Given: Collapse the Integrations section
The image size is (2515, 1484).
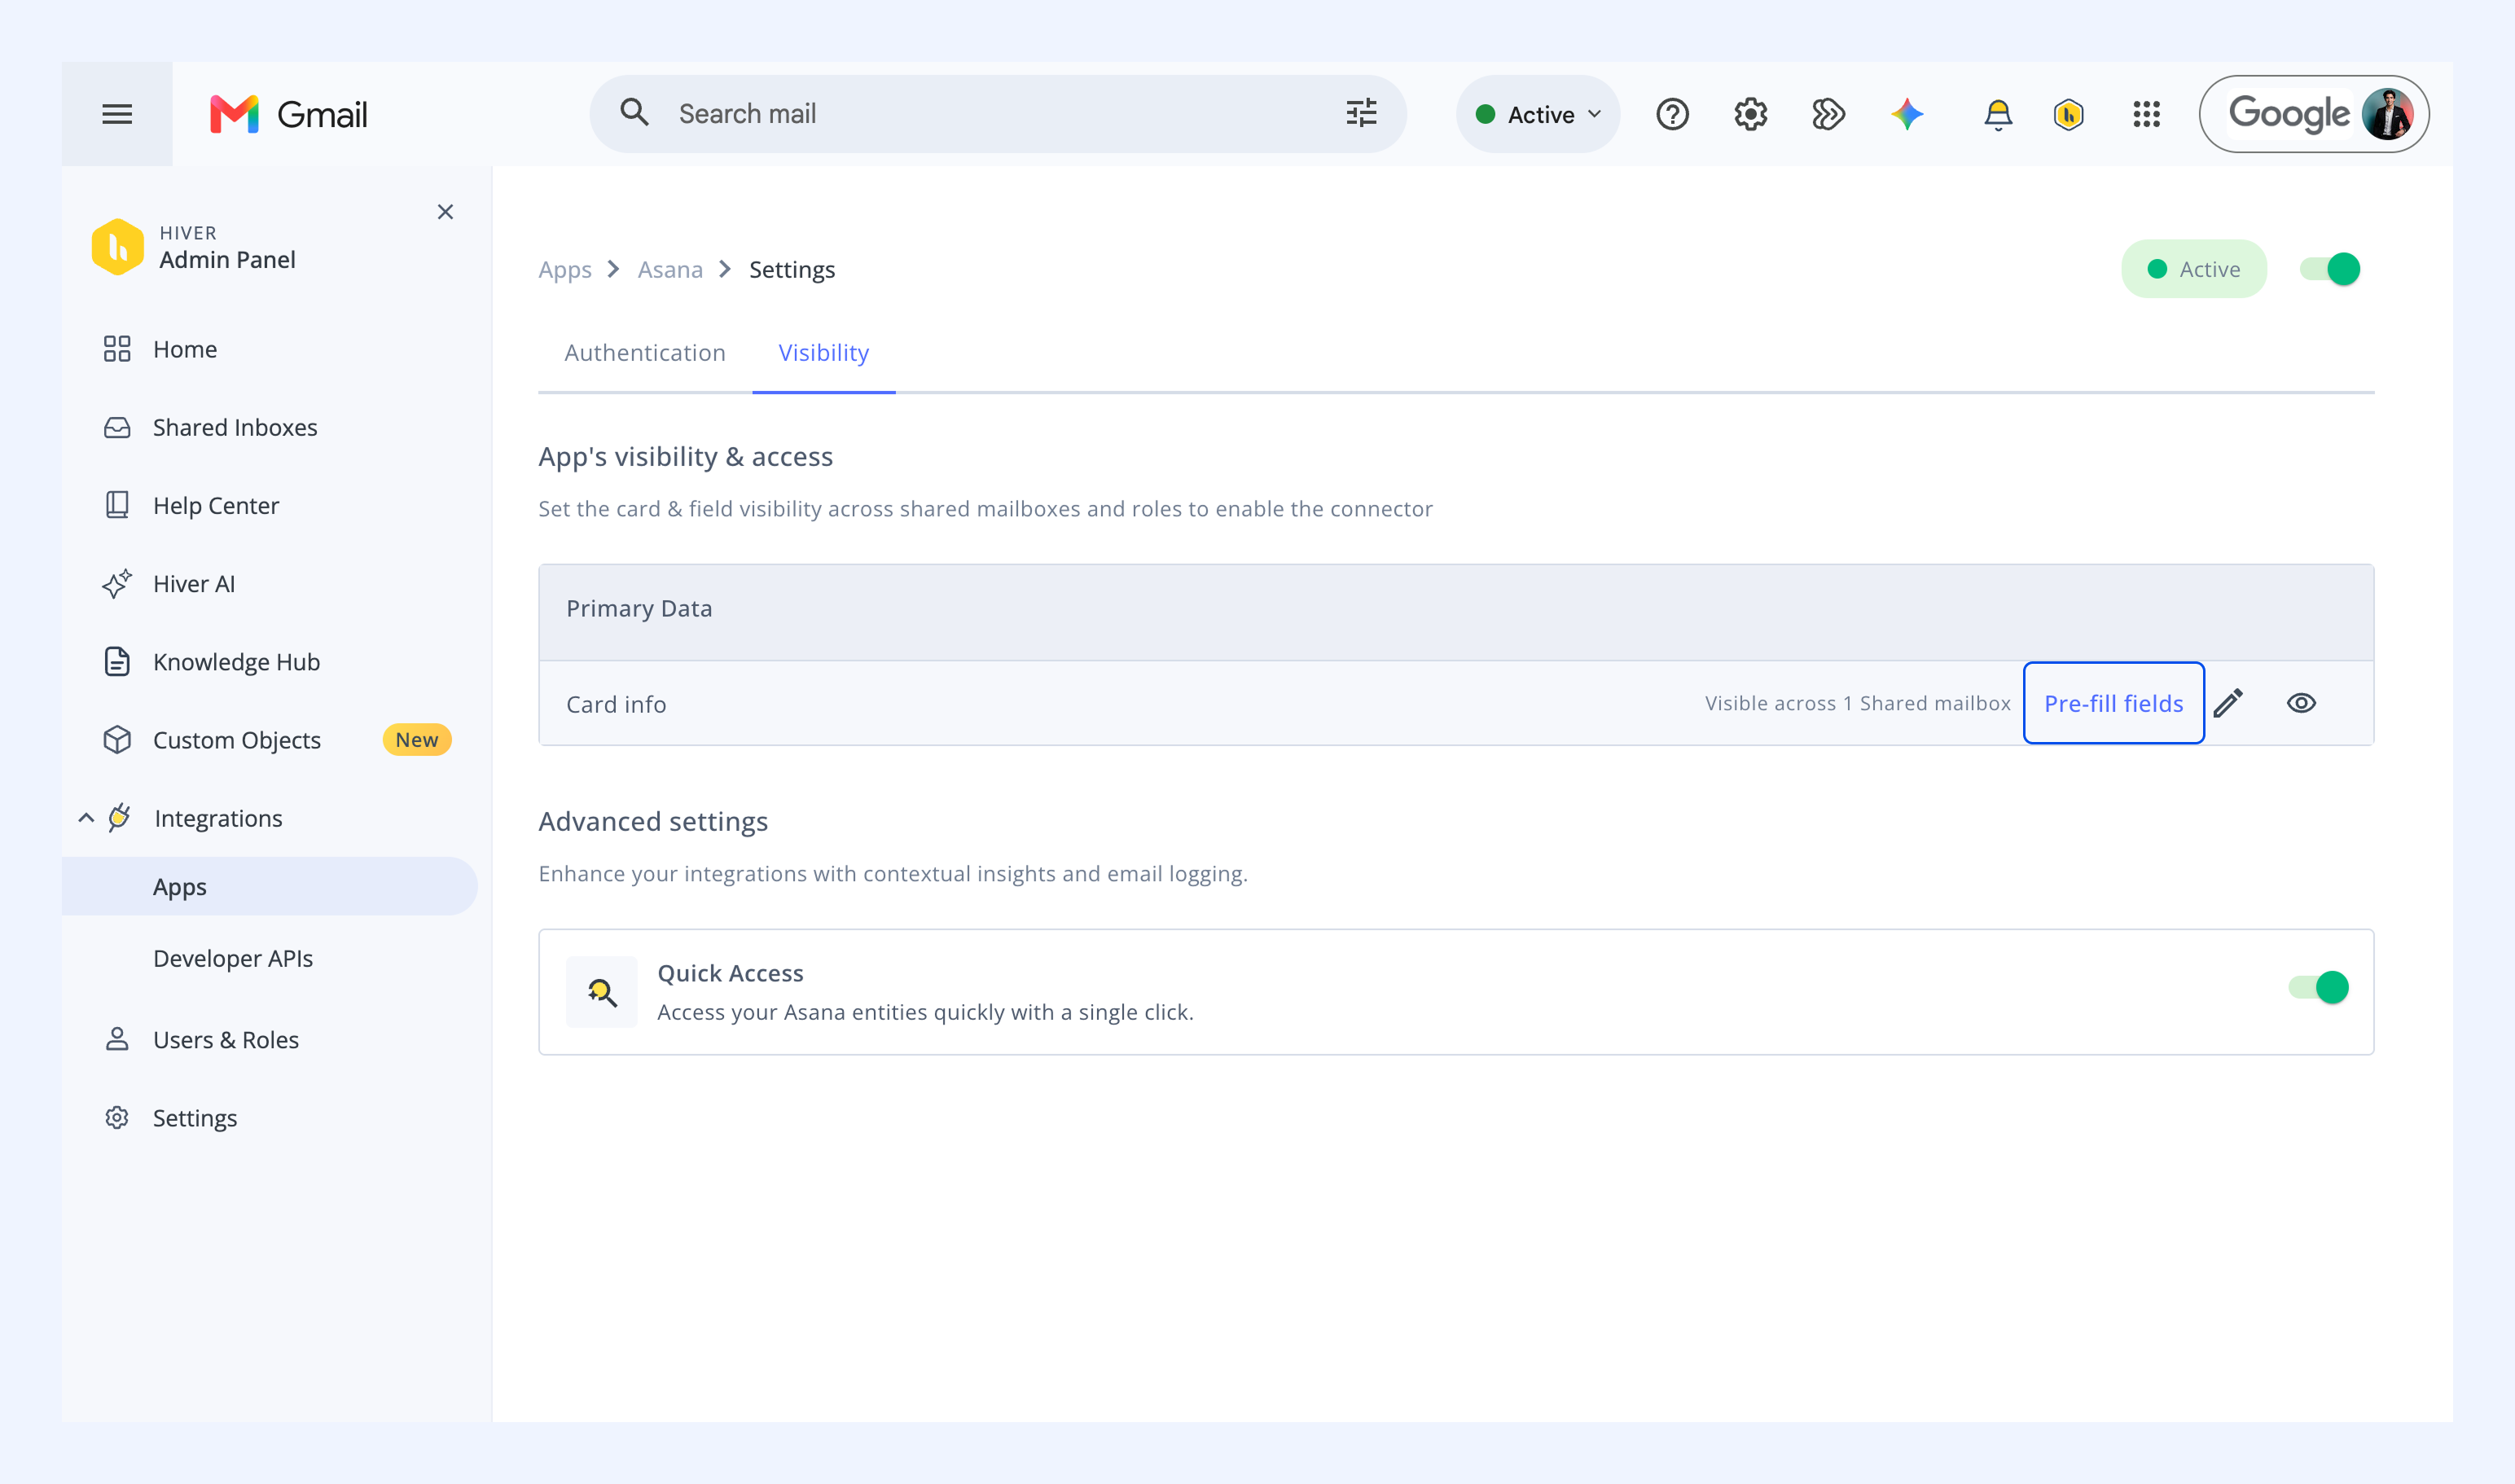Looking at the screenshot, I should 86,818.
